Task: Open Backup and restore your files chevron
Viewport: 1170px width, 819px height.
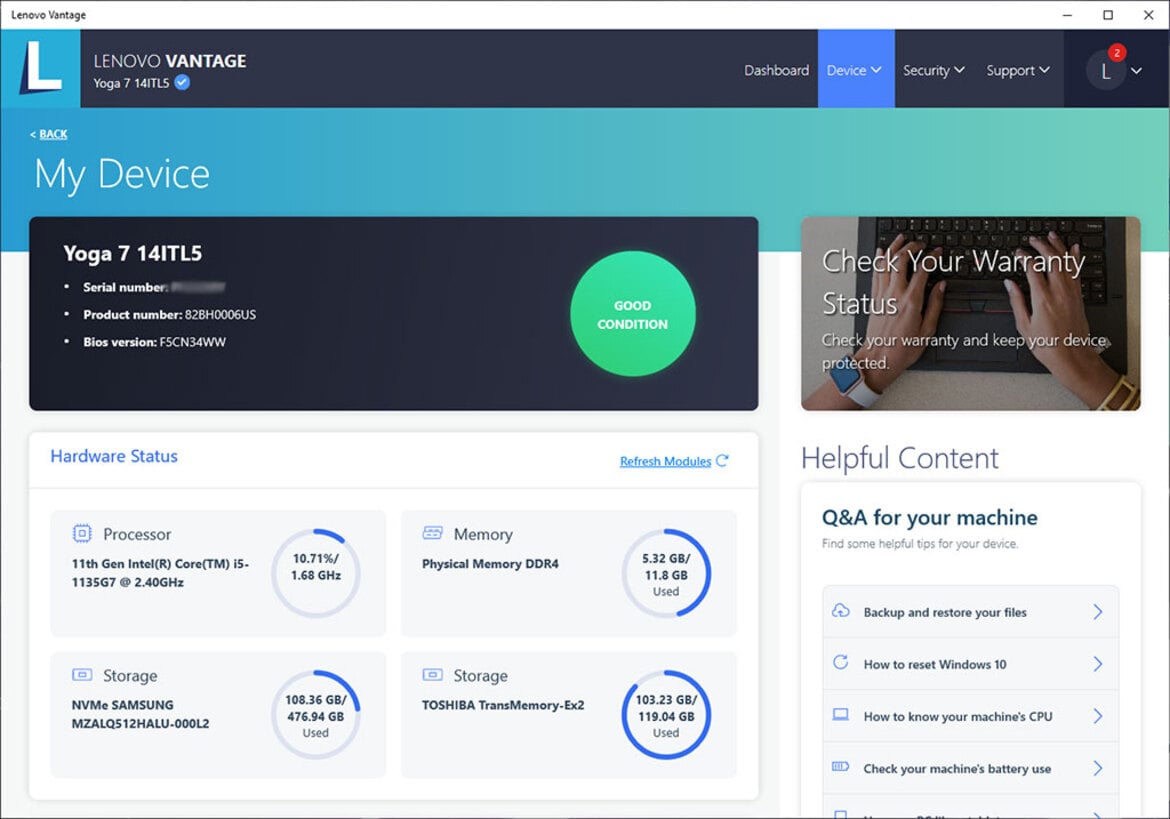Action: click(x=1098, y=612)
